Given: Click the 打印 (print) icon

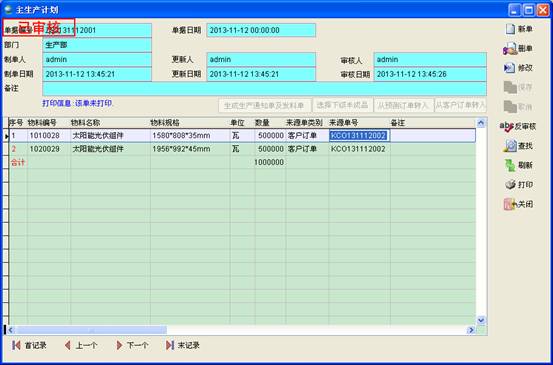Looking at the screenshot, I should pyautogui.click(x=510, y=184).
